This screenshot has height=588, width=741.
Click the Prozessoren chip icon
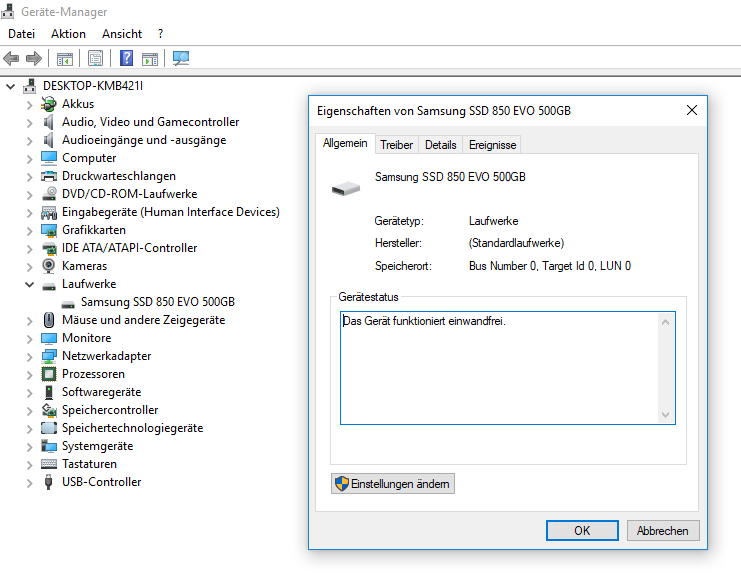click(x=49, y=374)
